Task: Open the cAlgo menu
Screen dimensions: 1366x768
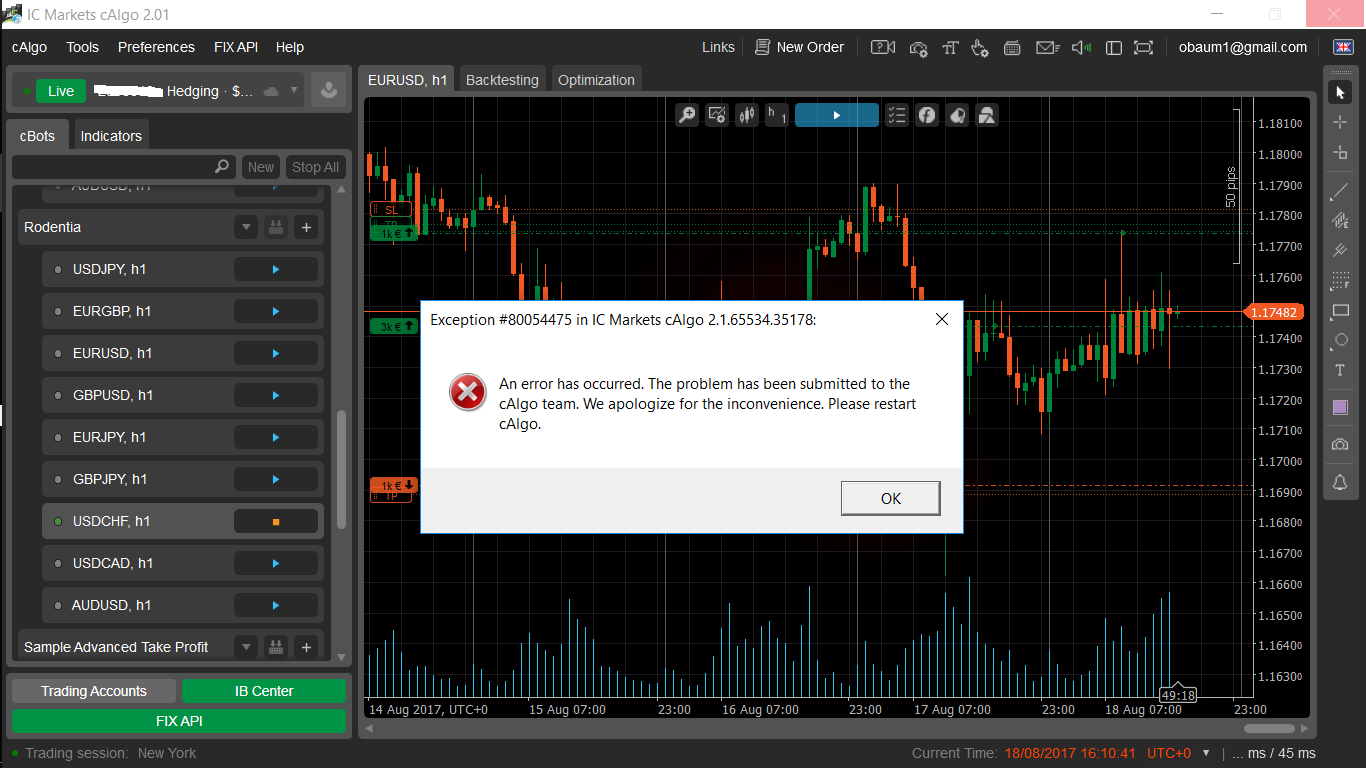Action: click(x=29, y=47)
